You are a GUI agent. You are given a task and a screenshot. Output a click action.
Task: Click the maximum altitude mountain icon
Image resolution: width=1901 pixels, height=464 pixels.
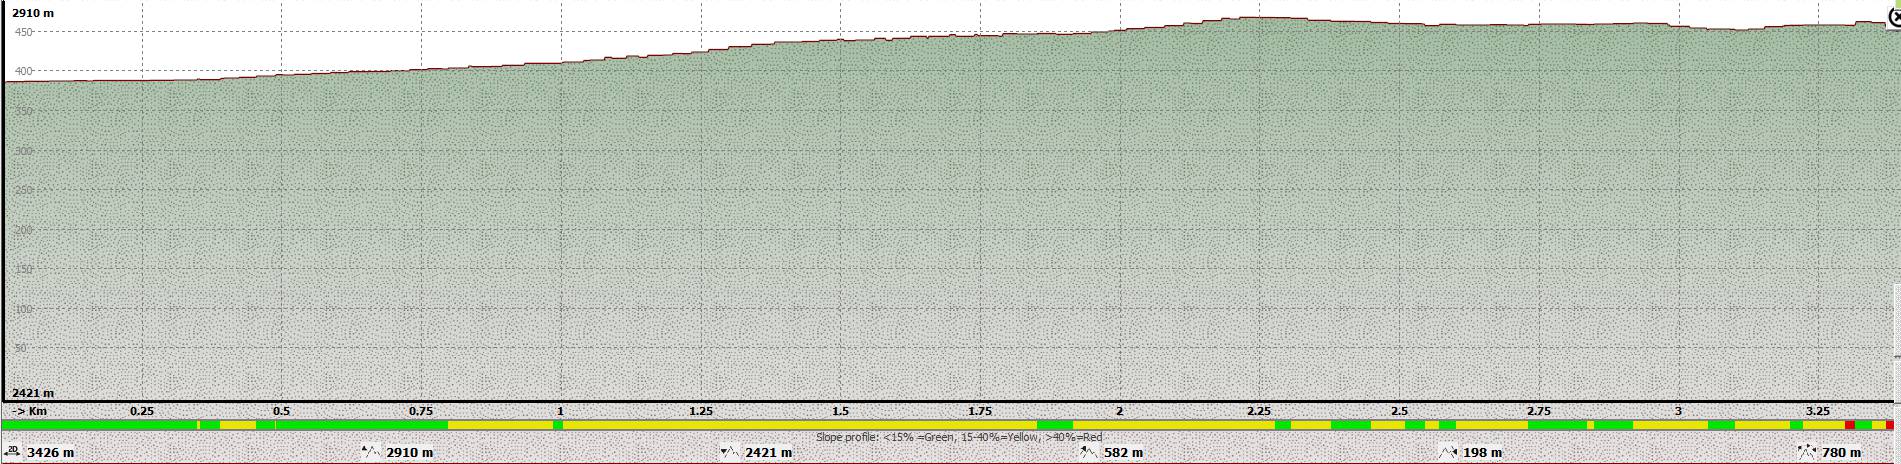372,452
